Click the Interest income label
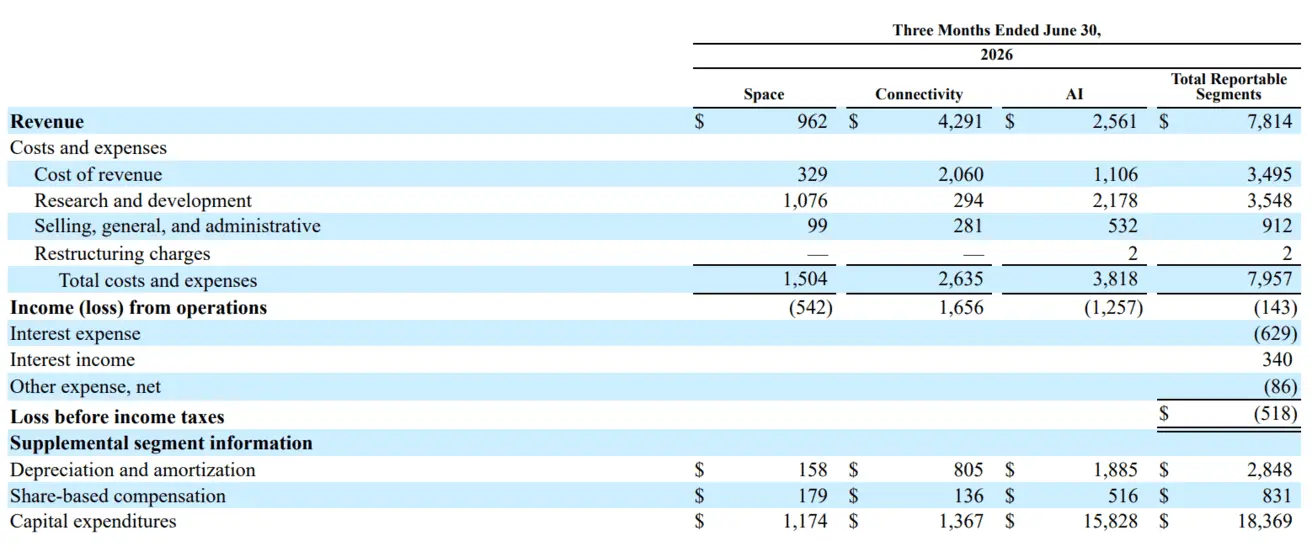This screenshot has height=557, width=1312. coord(72,360)
